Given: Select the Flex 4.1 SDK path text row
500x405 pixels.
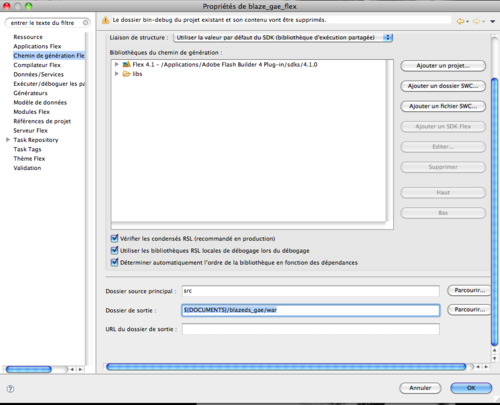Looking at the screenshot, I should tap(225, 64).
